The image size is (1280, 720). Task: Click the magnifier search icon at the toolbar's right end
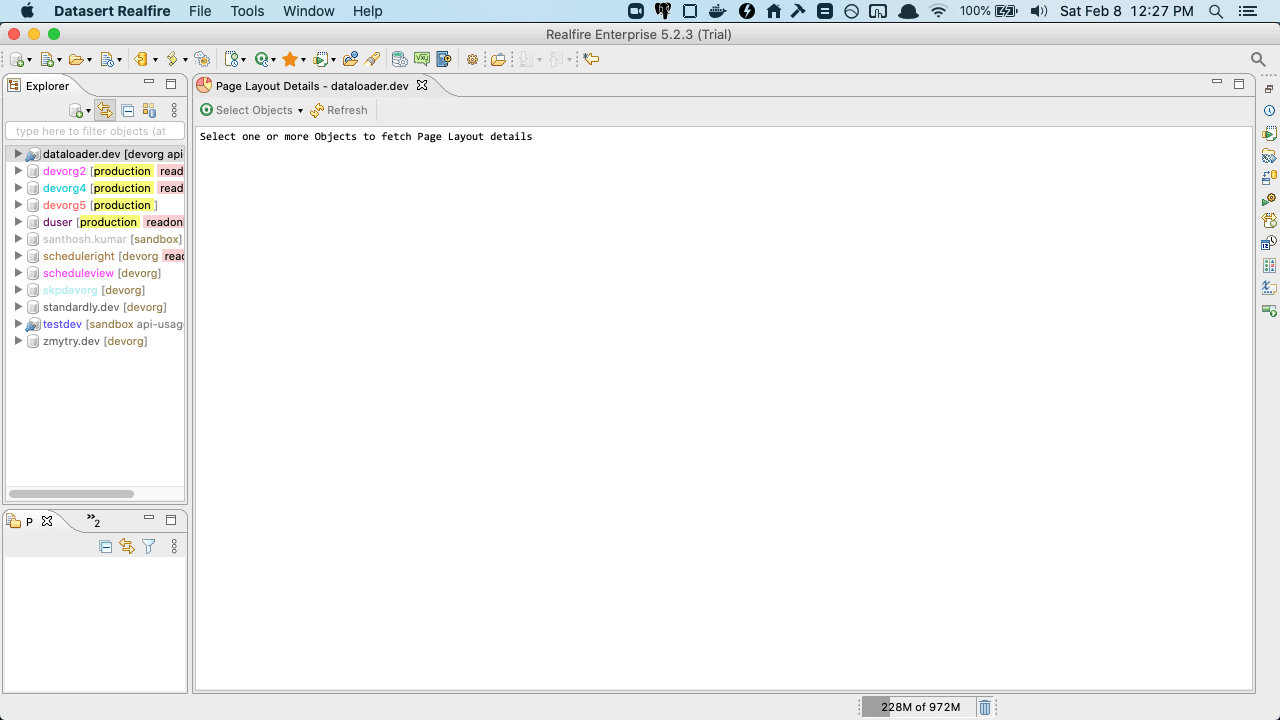click(1259, 59)
